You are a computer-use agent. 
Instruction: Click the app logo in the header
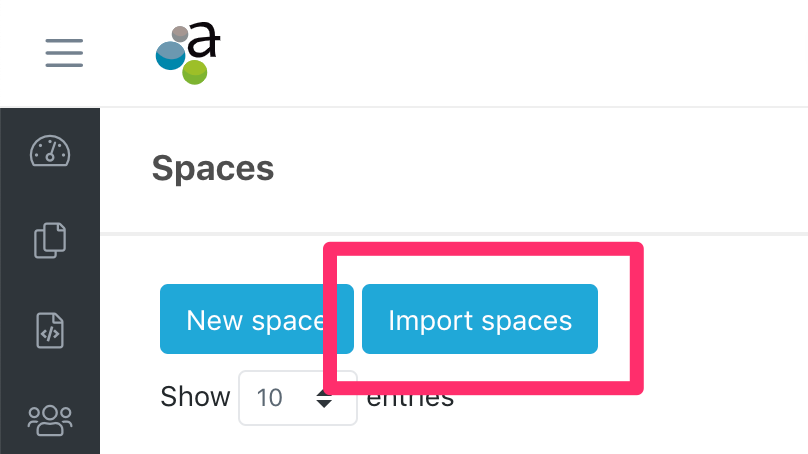(188, 53)
